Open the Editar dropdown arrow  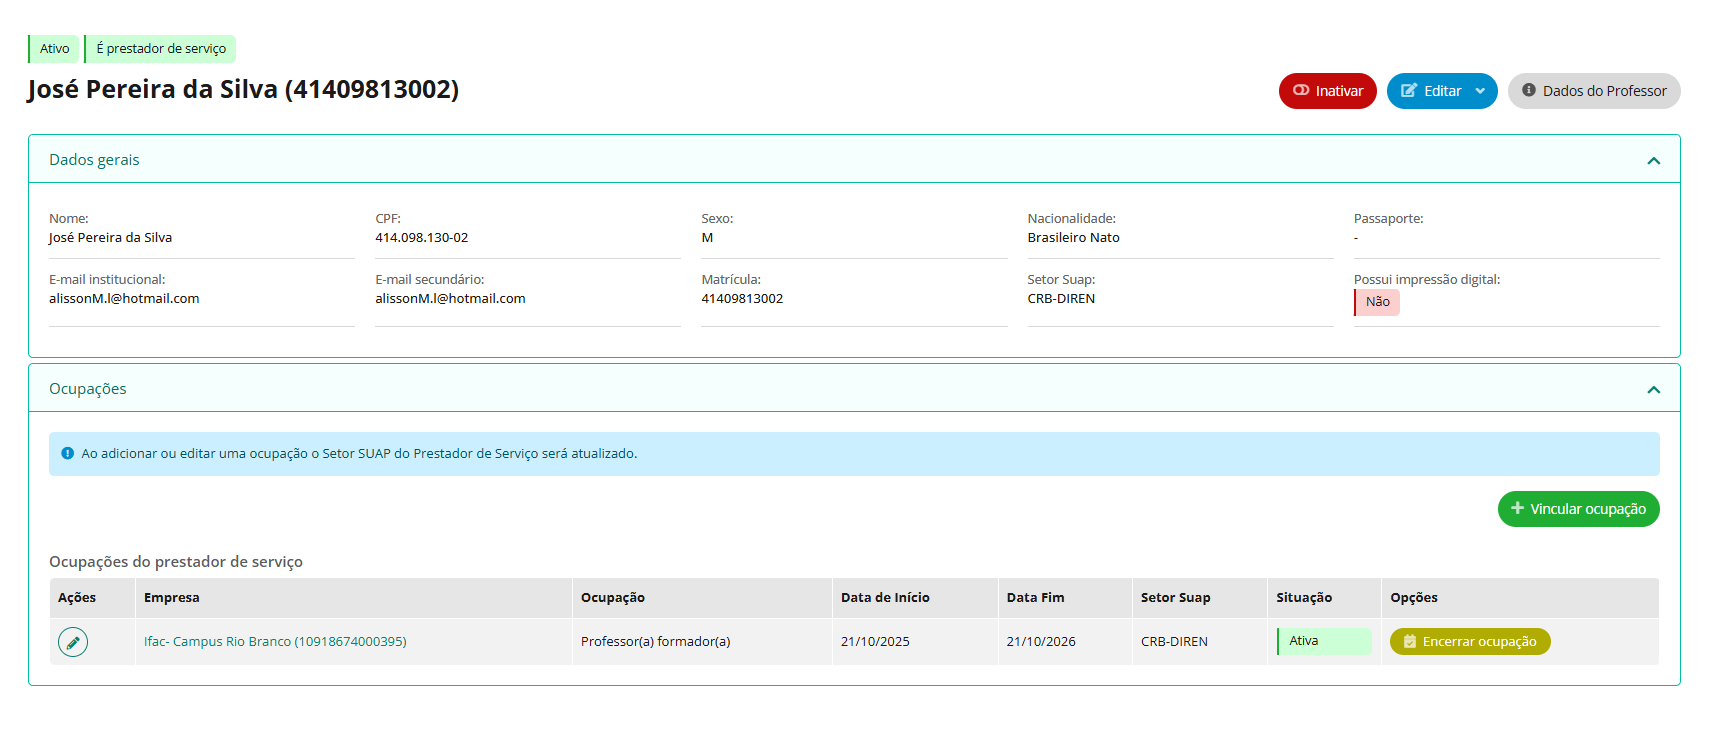click(x=1480, y=91)
